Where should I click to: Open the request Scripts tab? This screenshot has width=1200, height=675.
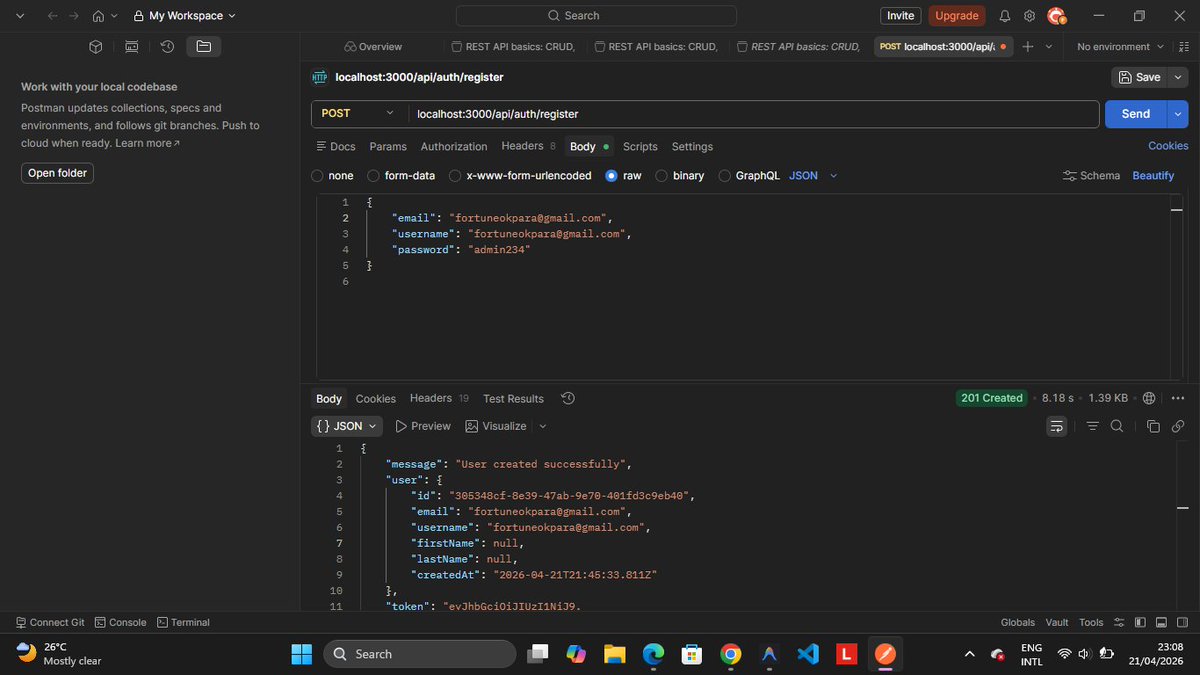(x=640, y=146)
